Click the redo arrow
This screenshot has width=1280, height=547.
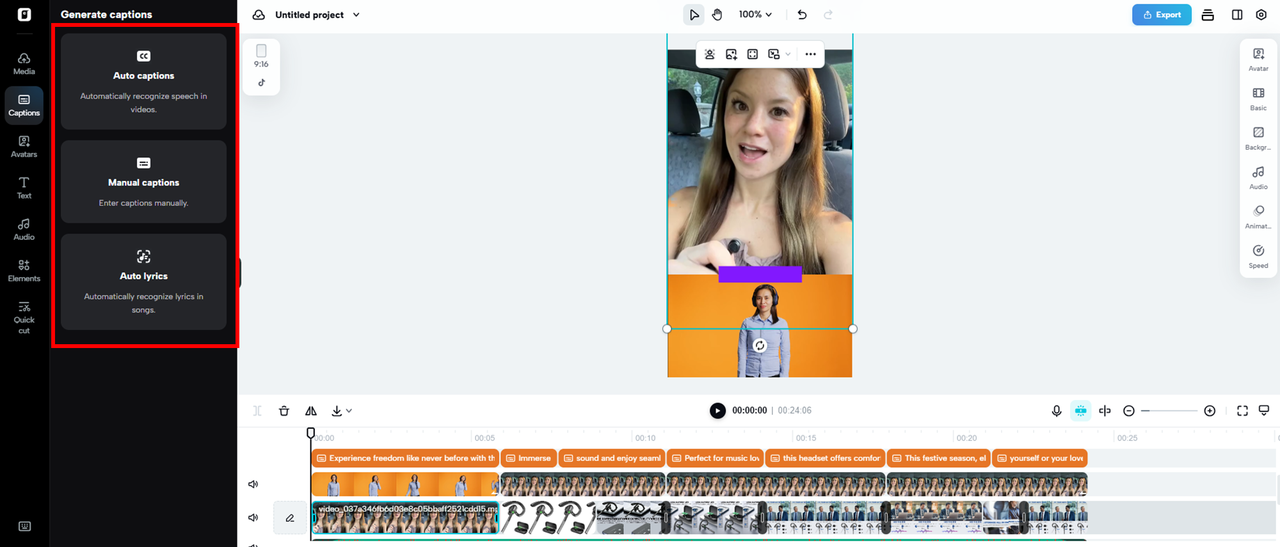[827, 15]
